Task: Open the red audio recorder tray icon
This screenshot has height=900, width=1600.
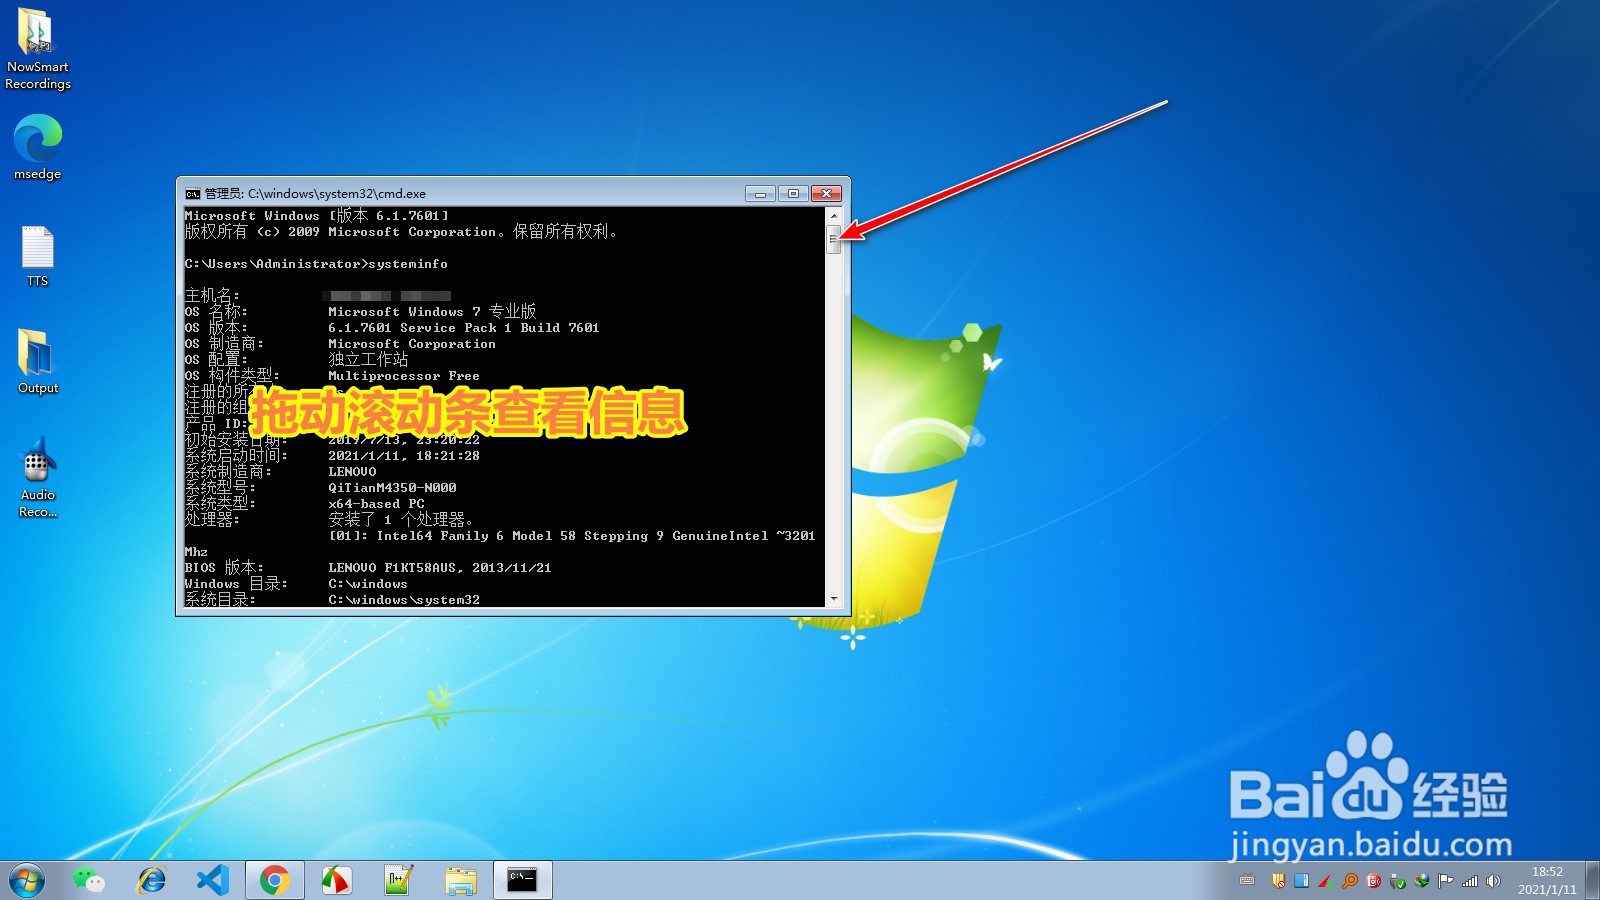Action: pos(1373,880)
